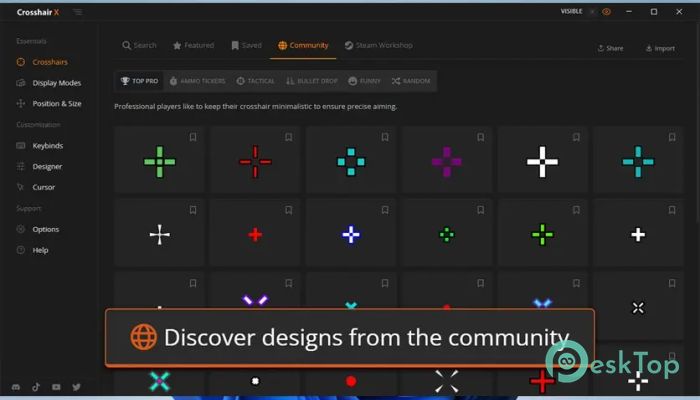The image size is (700, 400).
Task: Bookmark the purple plus crosshair
Action: (480, 137)
